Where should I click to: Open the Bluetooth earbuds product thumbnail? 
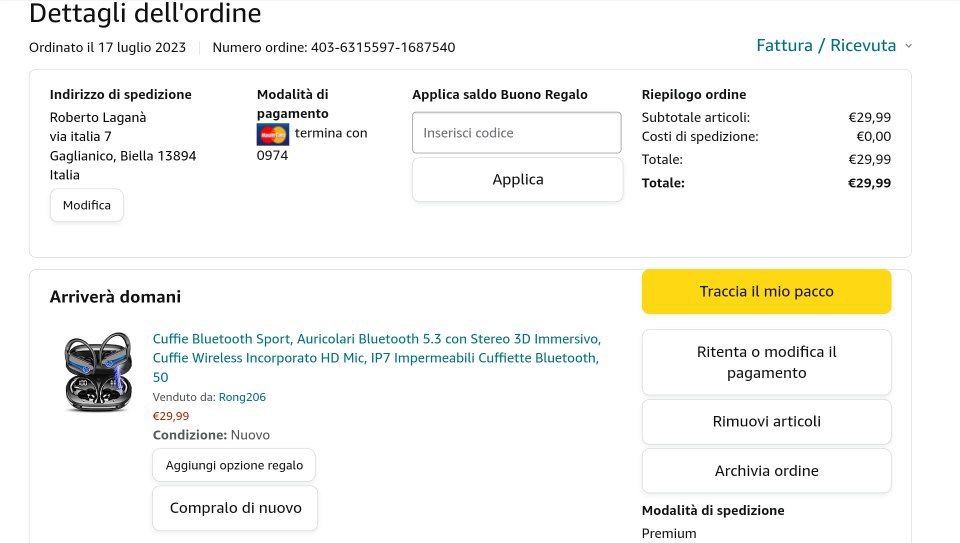[98, 372]
